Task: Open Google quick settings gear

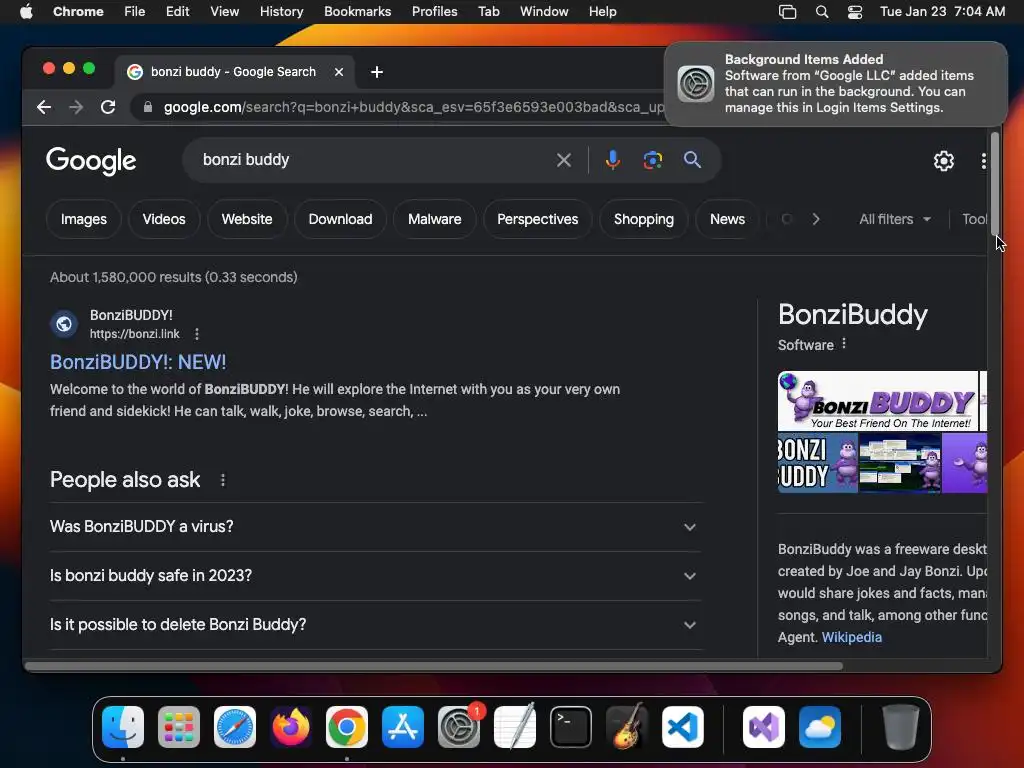Action: tap(944, 161)
